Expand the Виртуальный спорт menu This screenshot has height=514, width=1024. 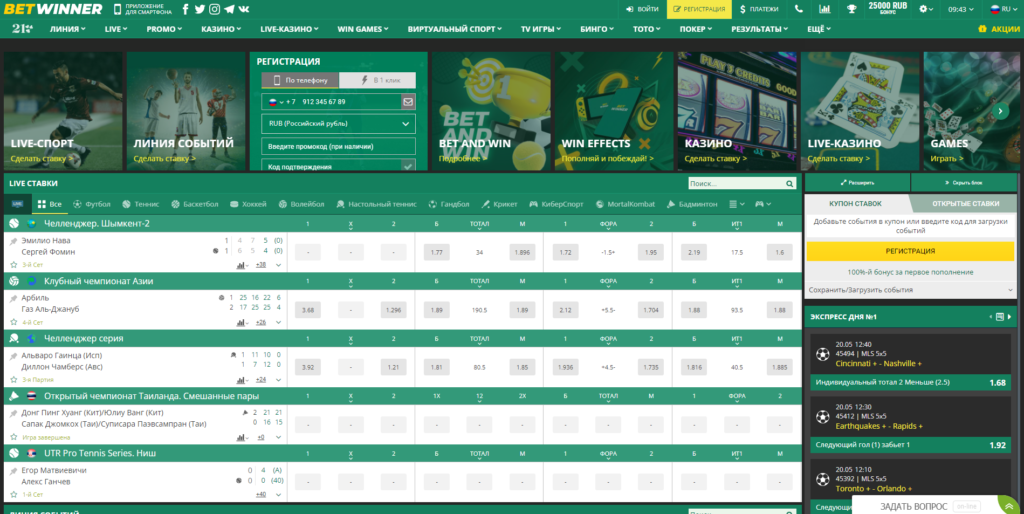454,29
